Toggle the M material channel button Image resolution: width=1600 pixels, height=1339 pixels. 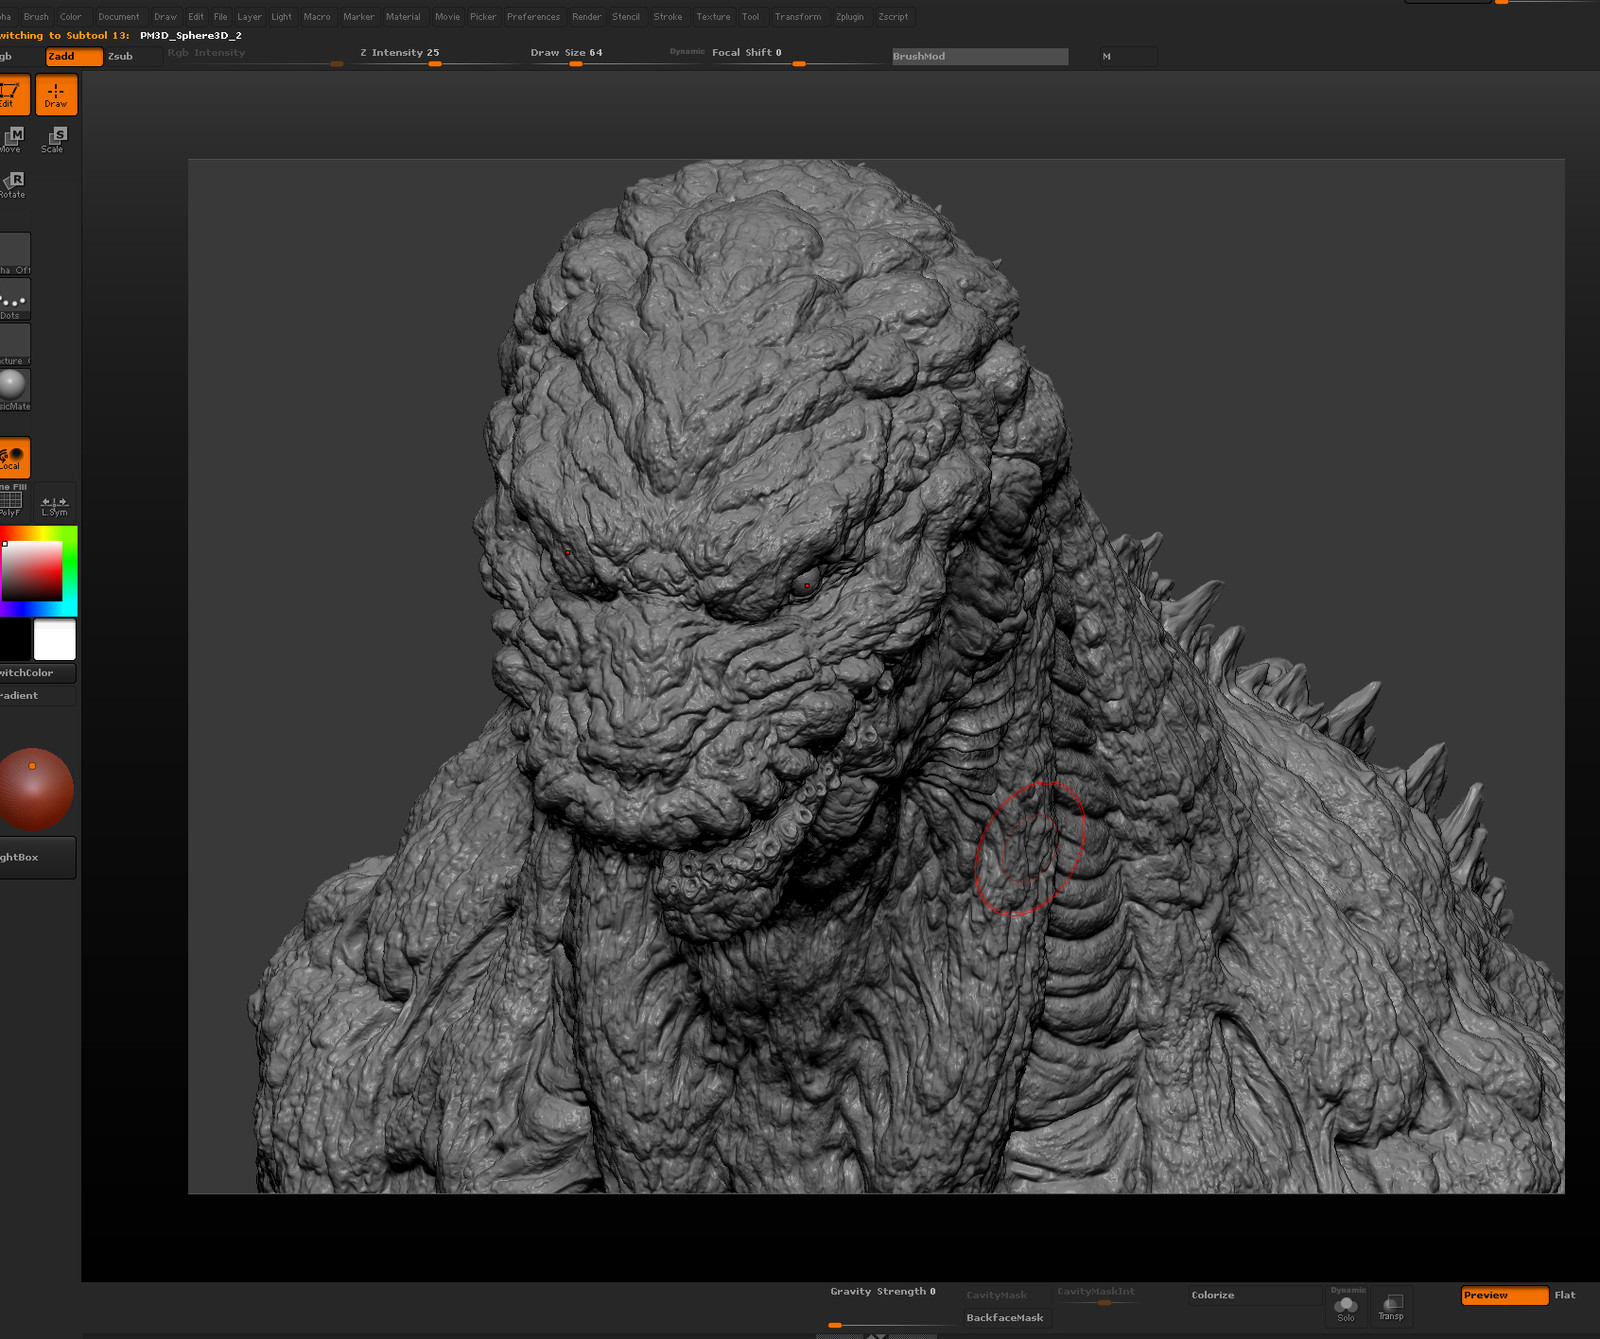1128,57
